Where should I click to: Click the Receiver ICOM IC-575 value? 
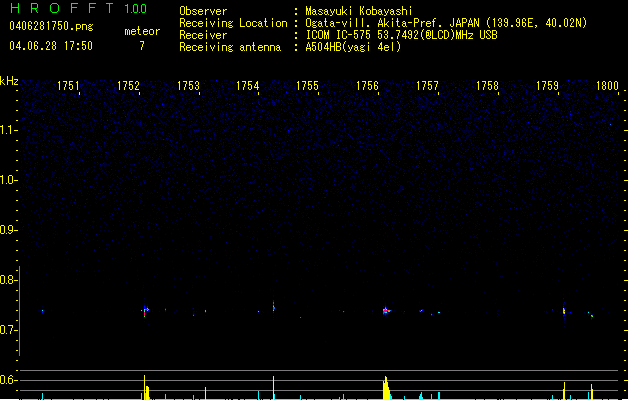402,35
